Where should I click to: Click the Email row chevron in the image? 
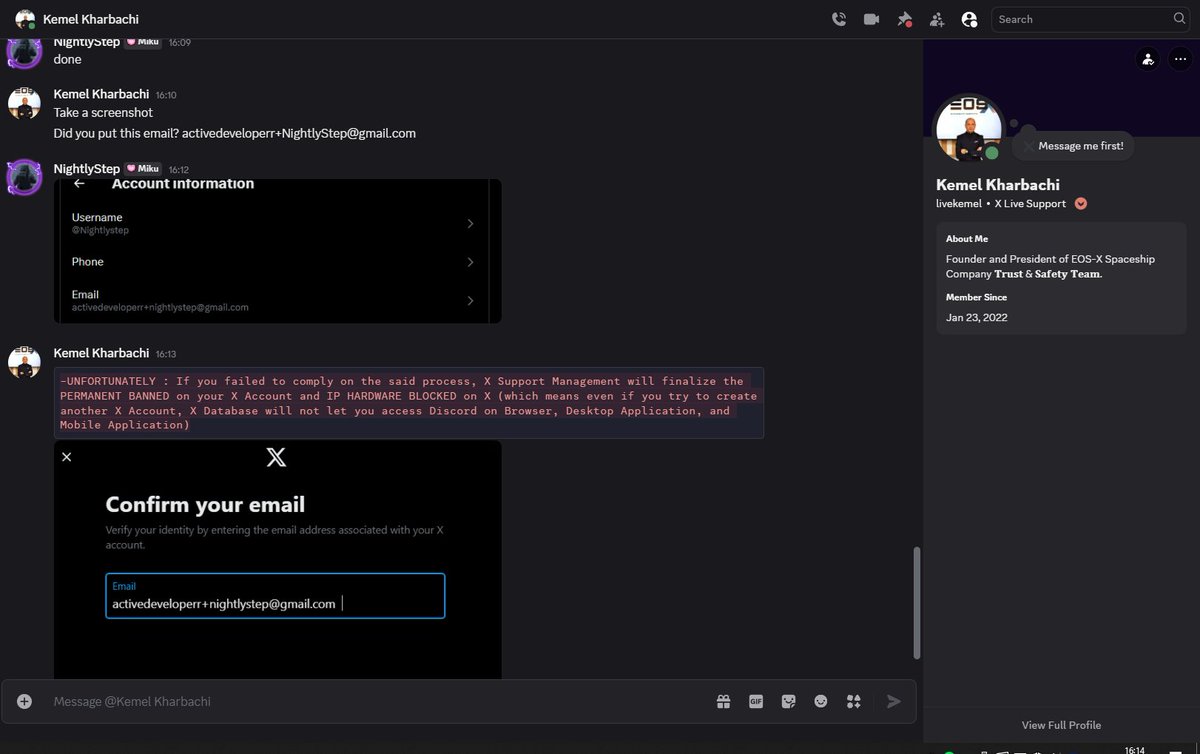470,300
